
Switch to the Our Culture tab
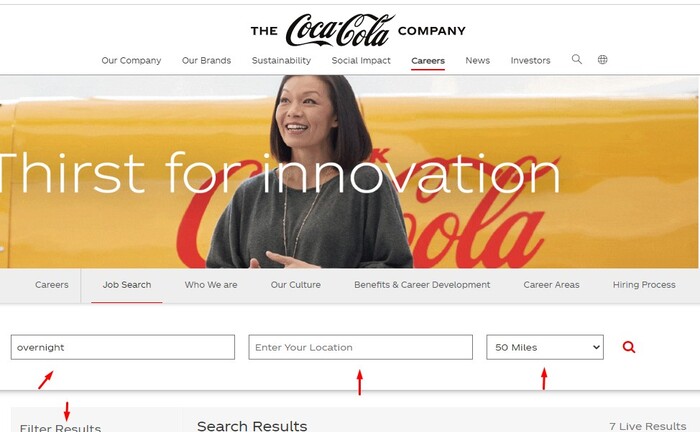click(x=296, y=285)
